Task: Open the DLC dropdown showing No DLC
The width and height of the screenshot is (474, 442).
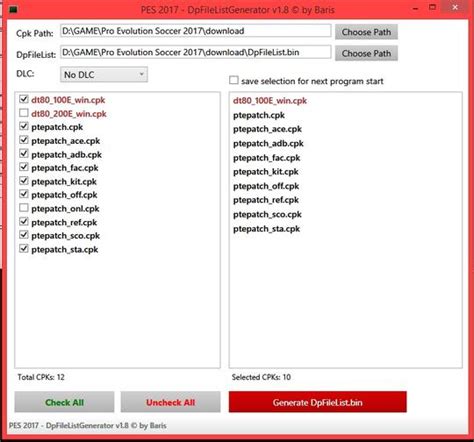Action: point(104,75)
